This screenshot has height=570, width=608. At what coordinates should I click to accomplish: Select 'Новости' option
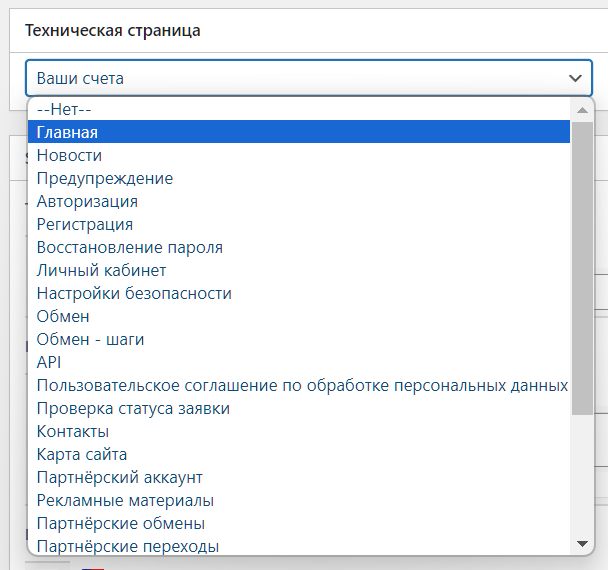coord(69,155)
